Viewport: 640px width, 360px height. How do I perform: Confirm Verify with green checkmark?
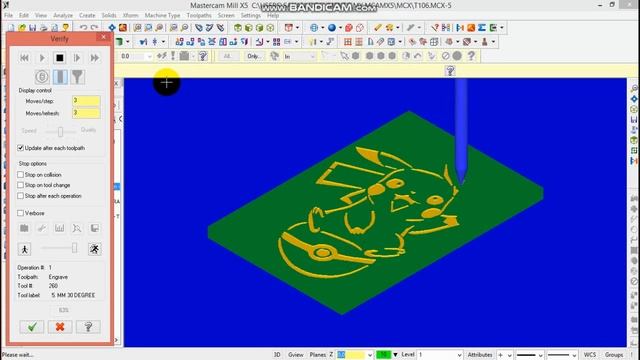(x=32, y=327)
